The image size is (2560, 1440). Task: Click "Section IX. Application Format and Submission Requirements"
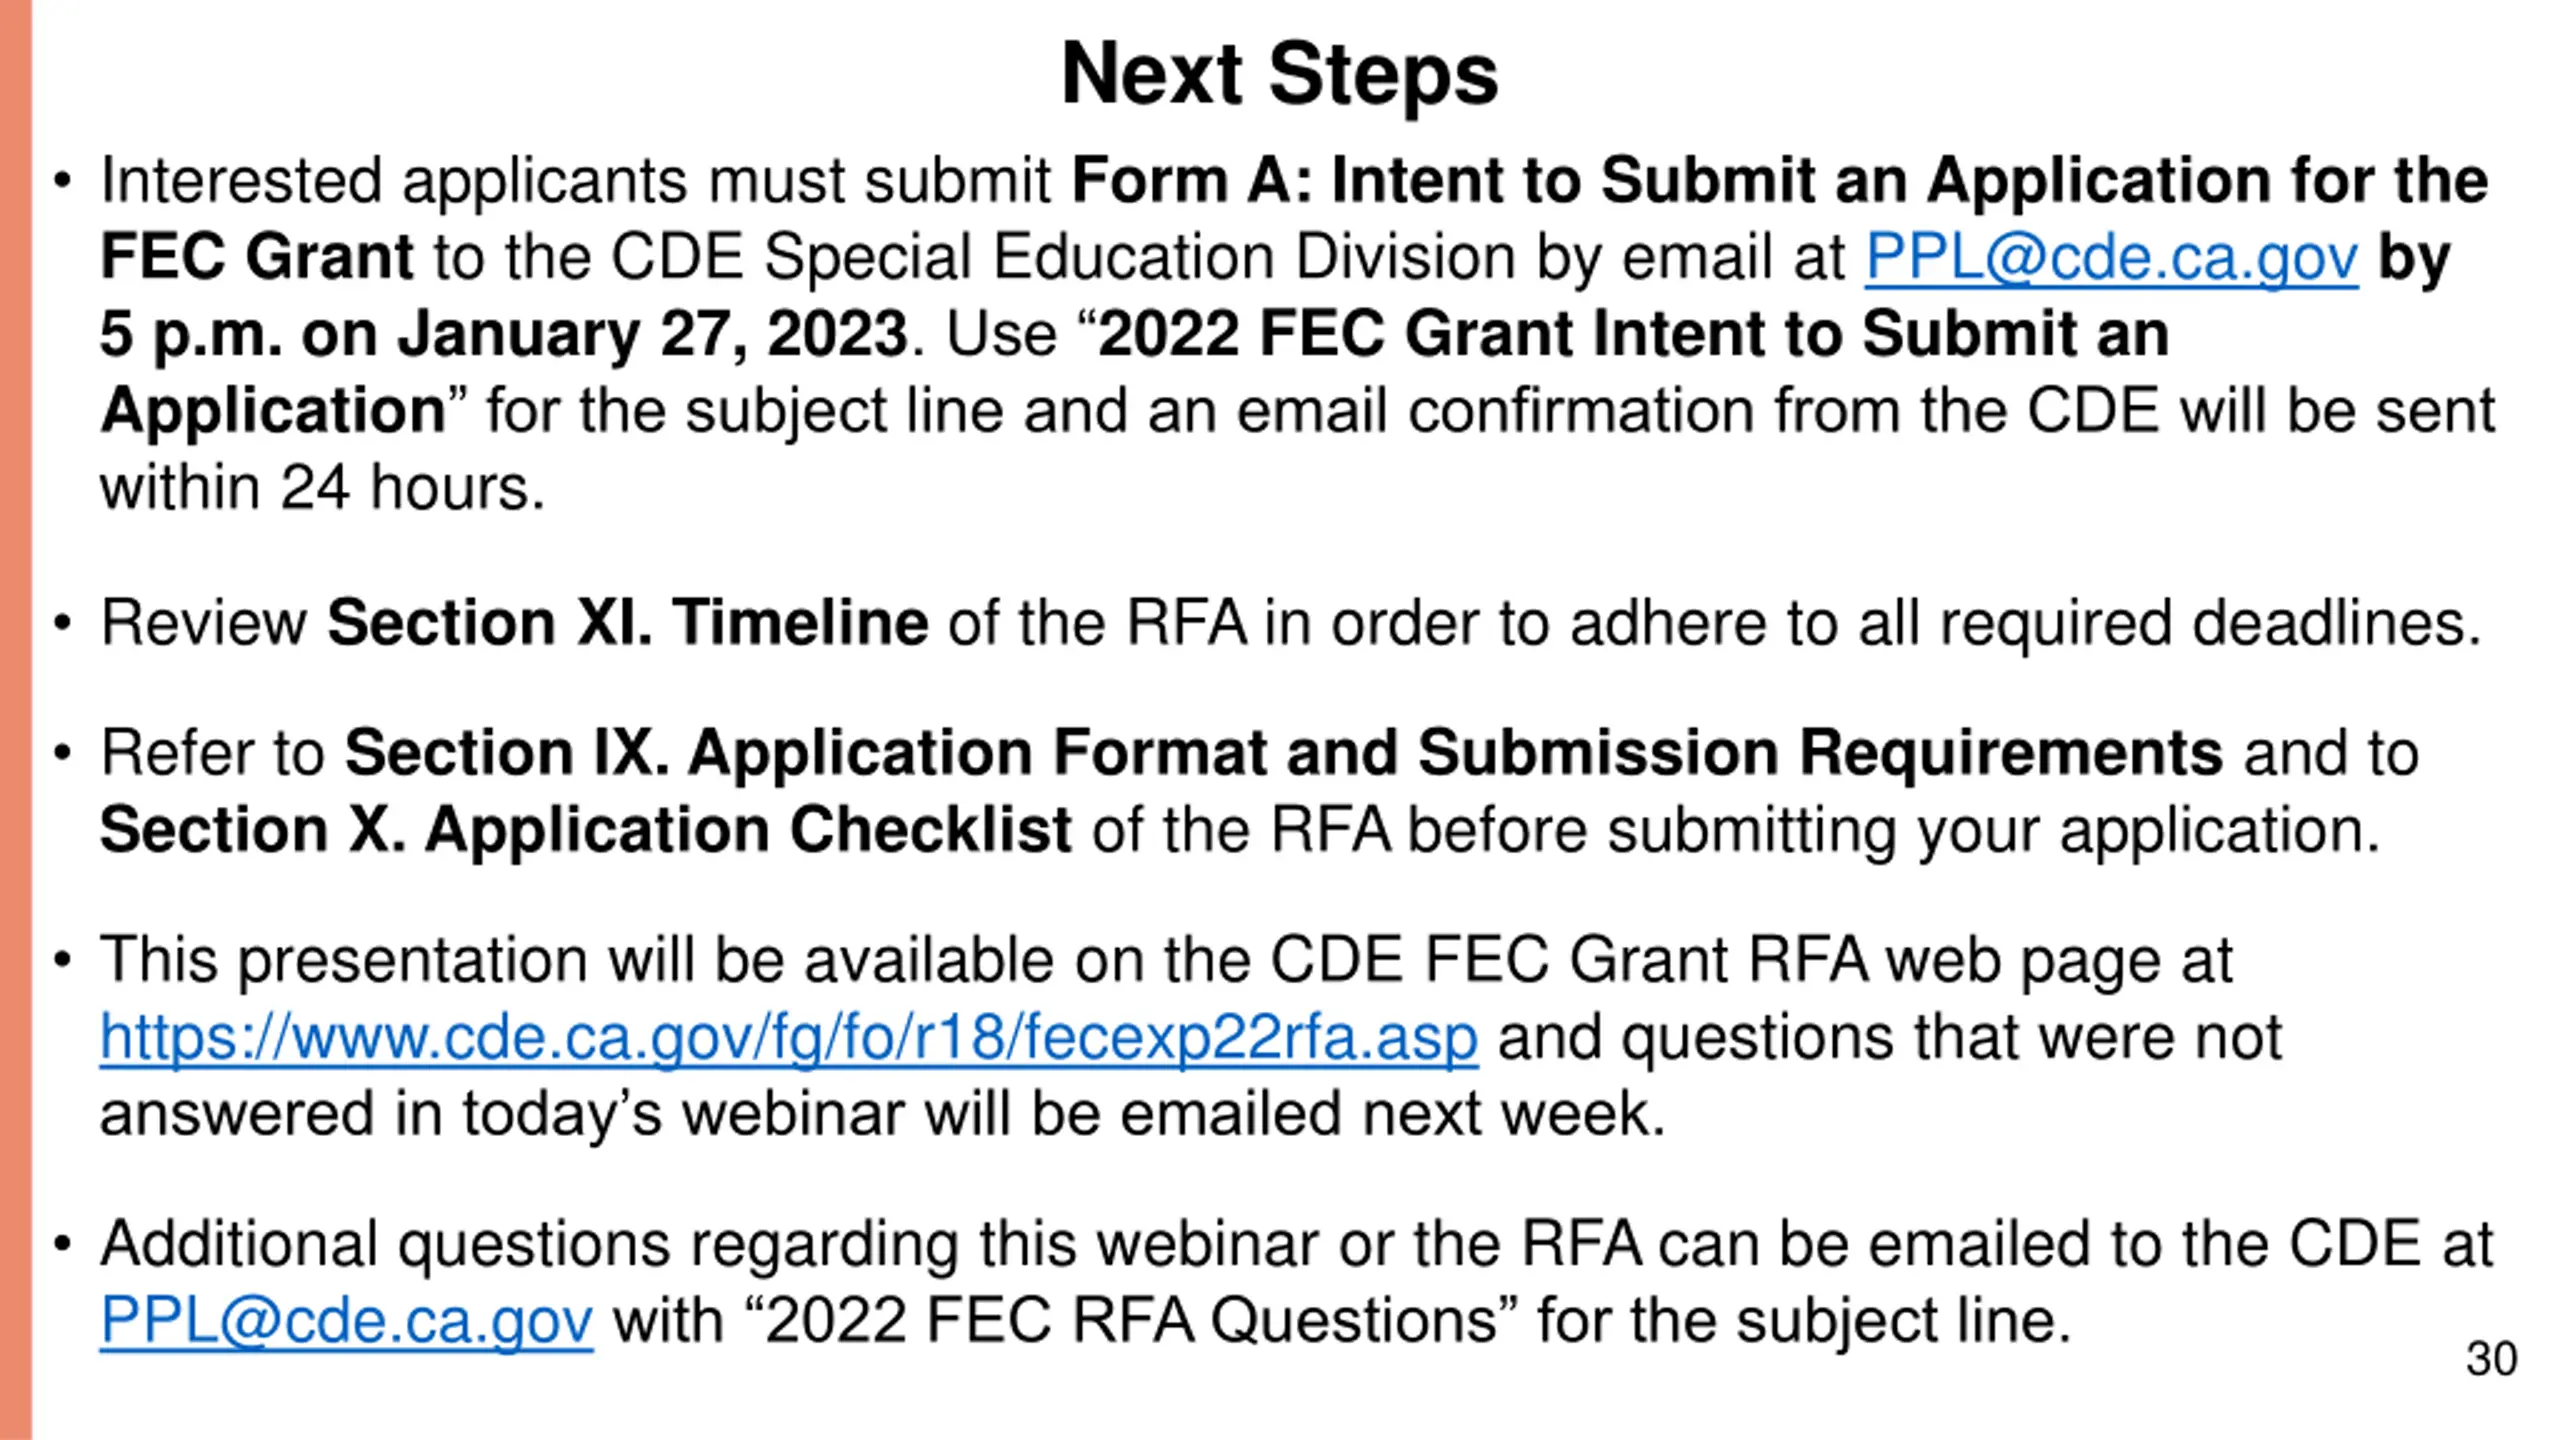point(1284,752)
